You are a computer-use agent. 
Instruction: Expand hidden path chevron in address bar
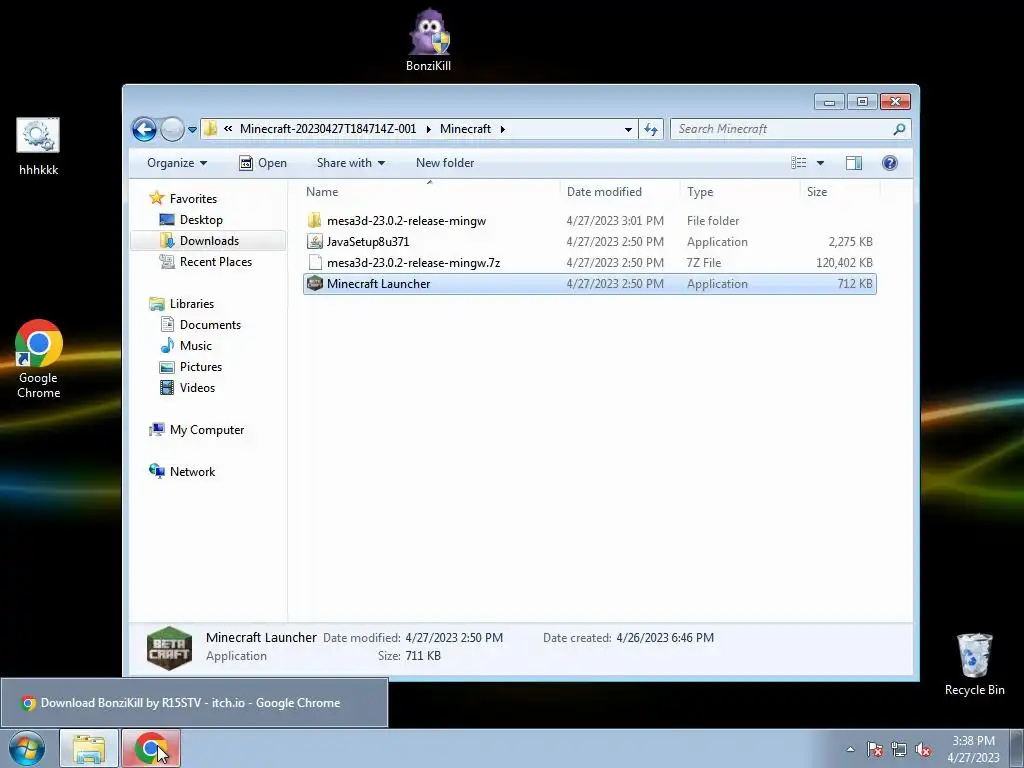pos(228,129)
